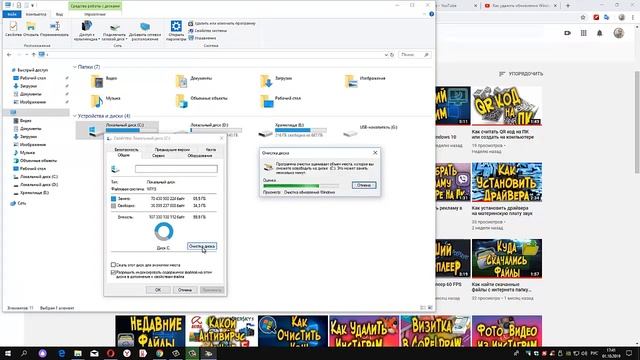Click the taskbar search magnifier
This screenshot has width=640, height=360.
click(24, 353)
